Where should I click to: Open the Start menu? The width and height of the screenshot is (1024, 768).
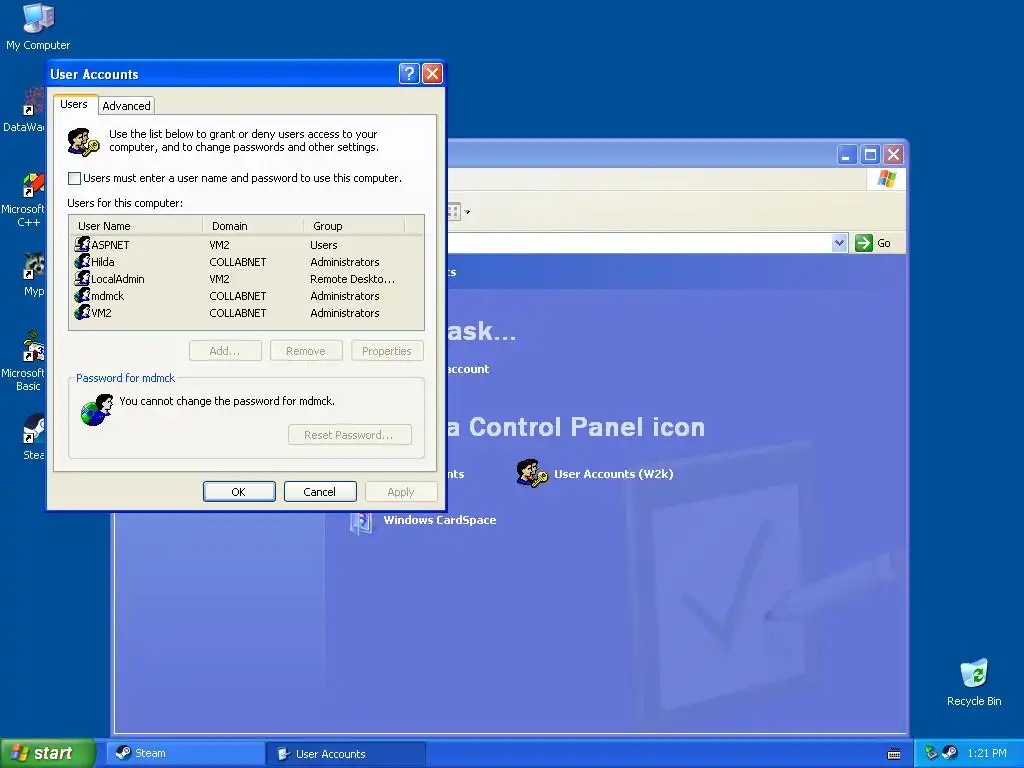point(47,753)
